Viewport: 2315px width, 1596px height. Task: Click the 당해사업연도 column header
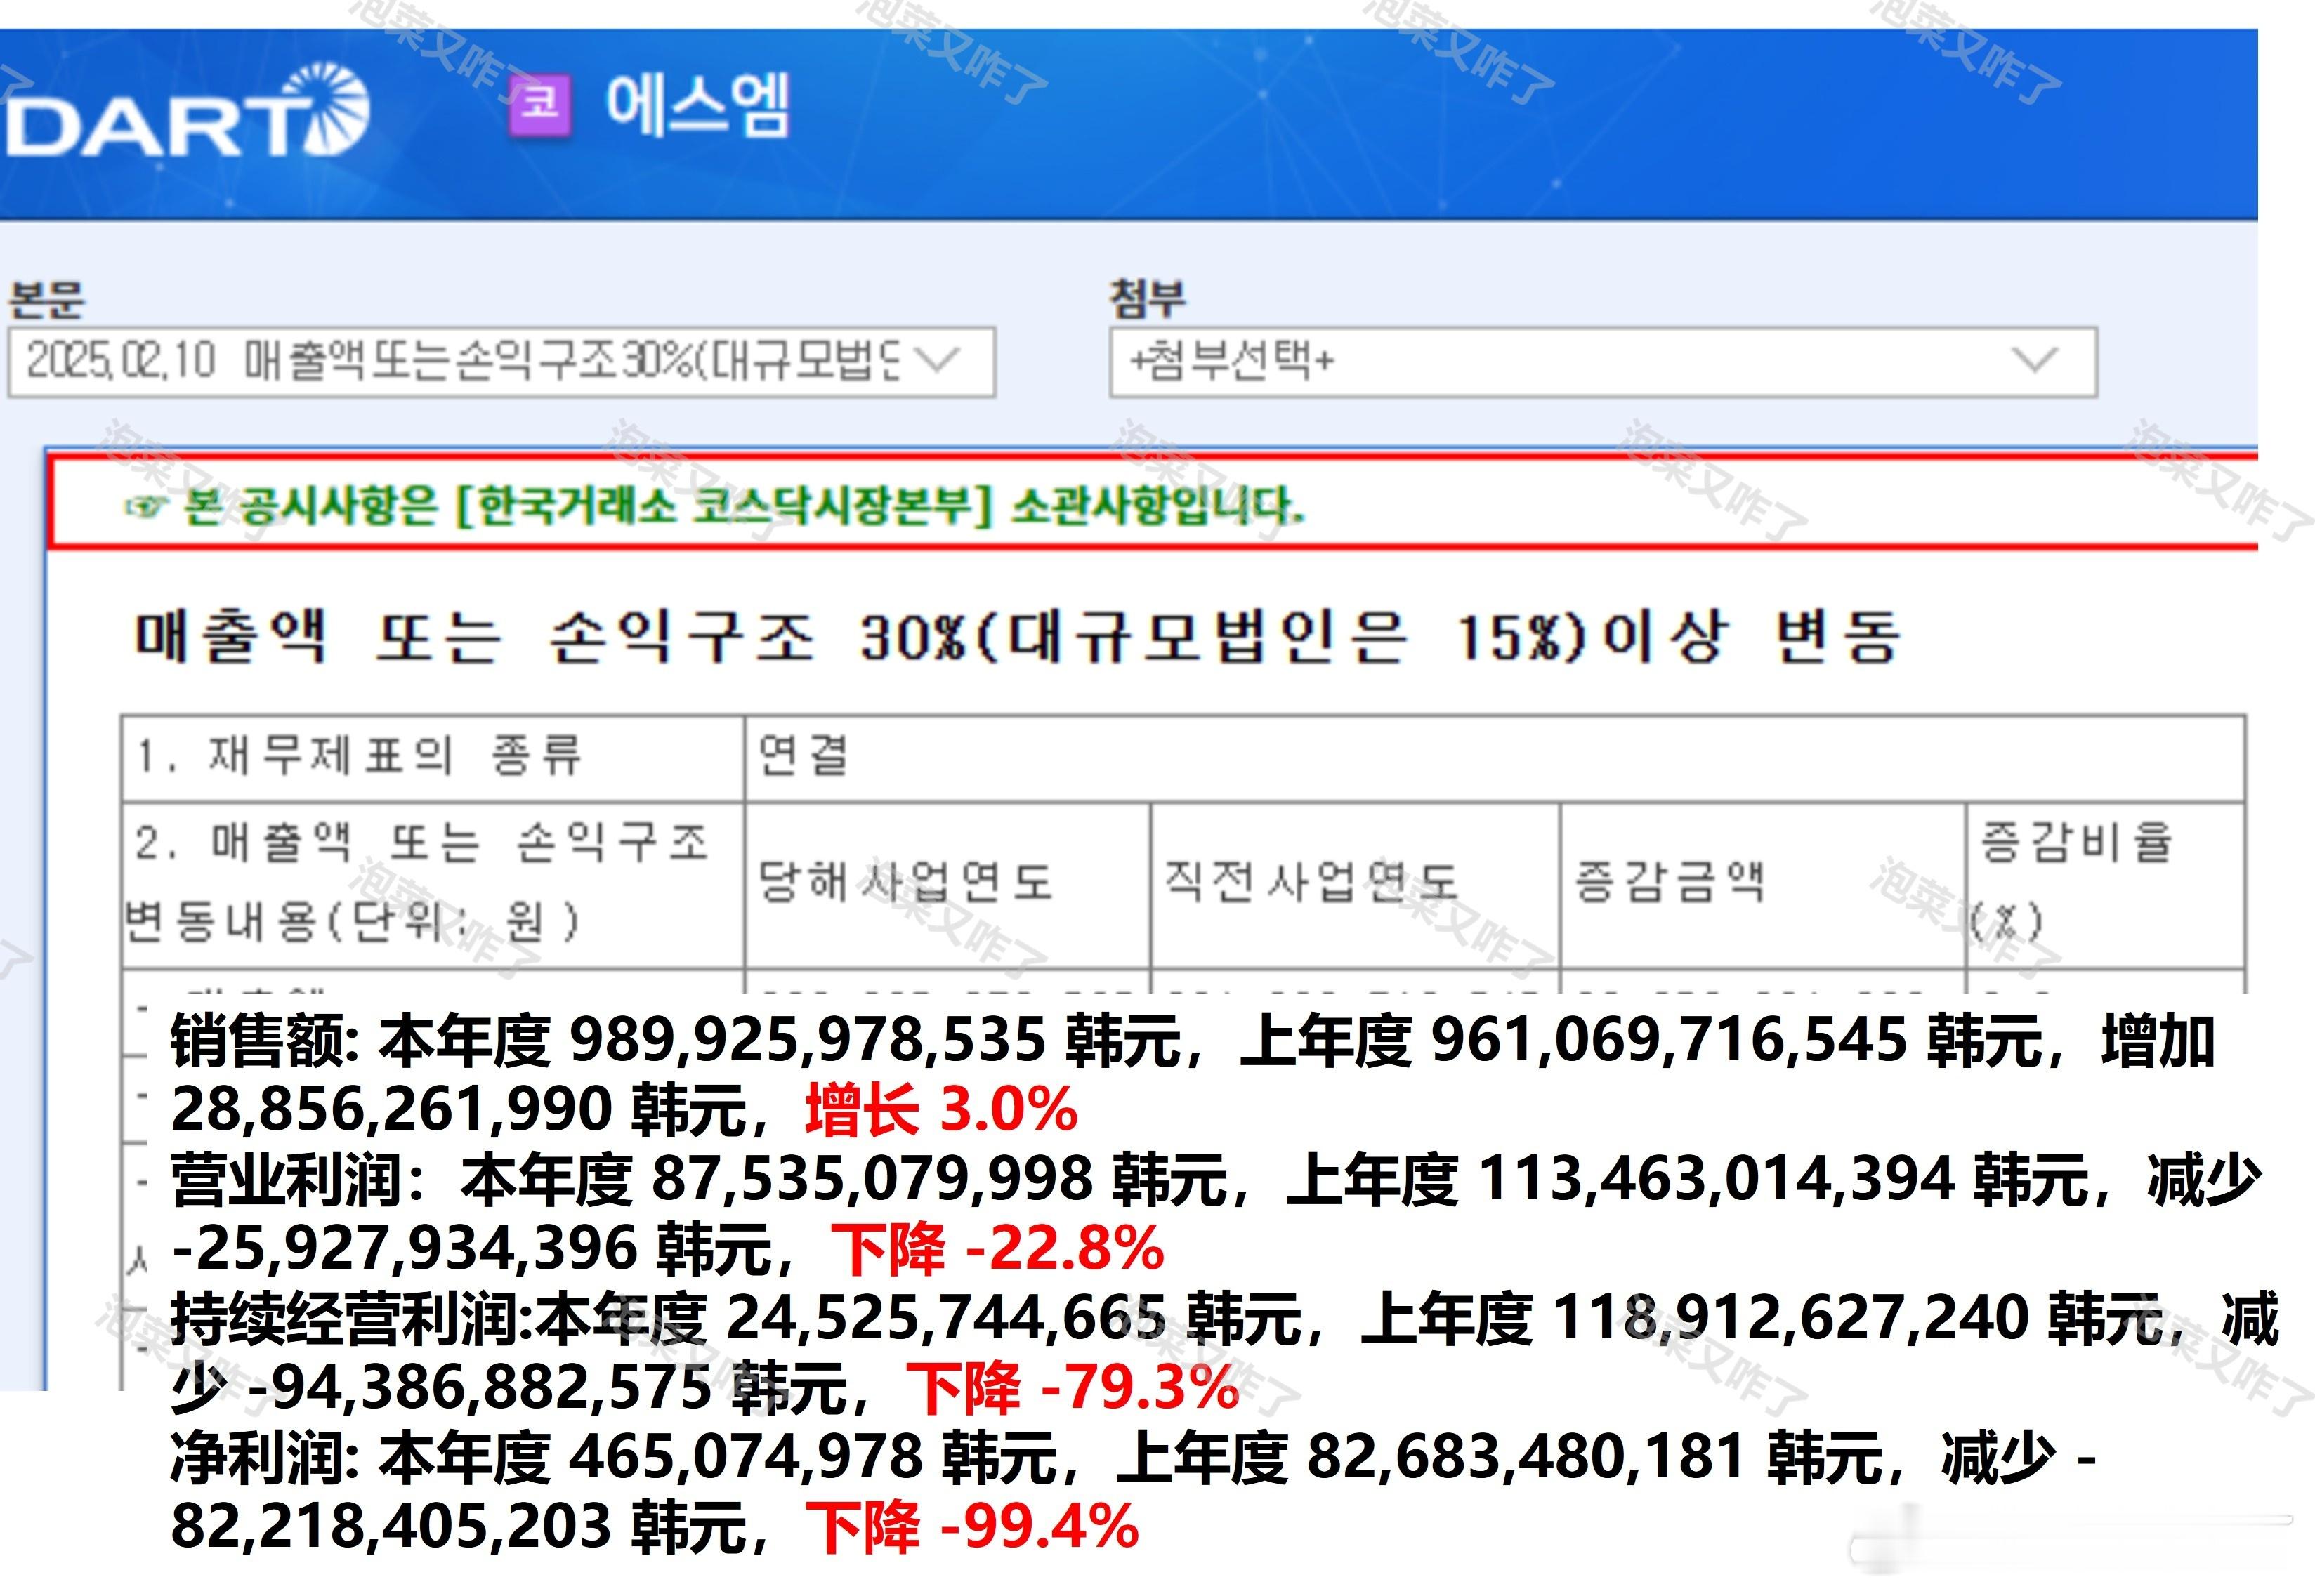point(947,884)
